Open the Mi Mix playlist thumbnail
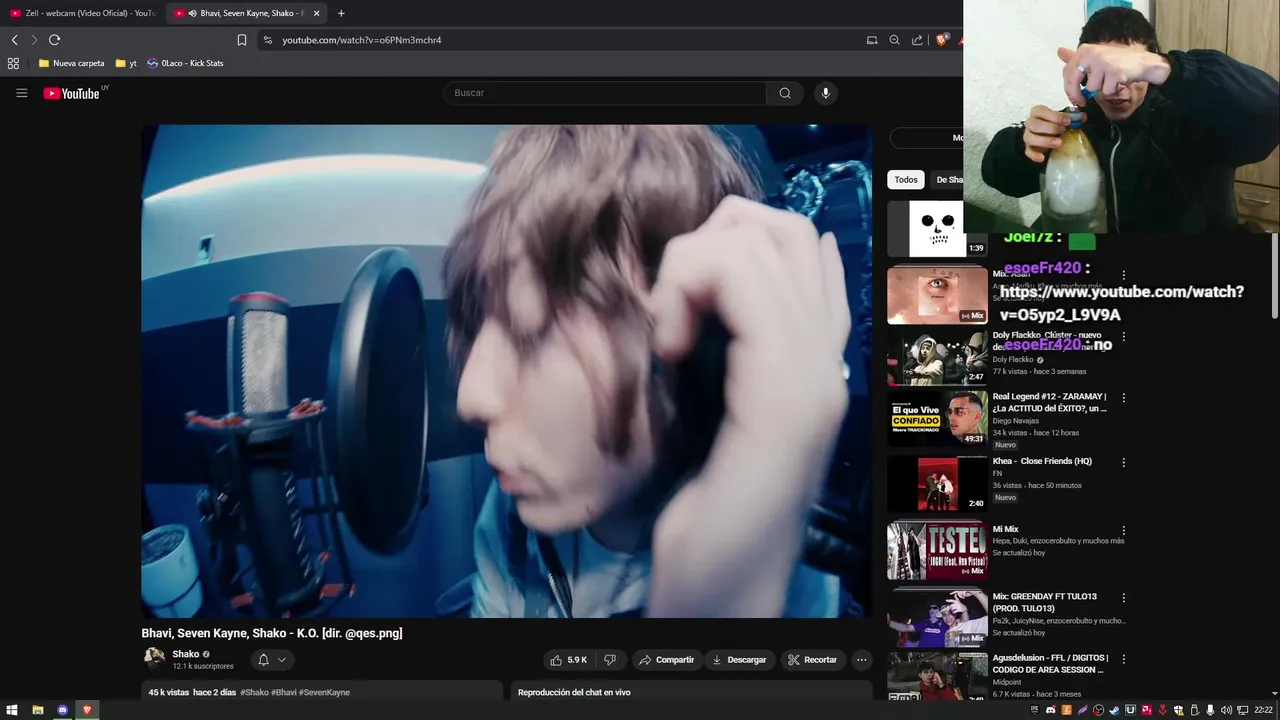This screenshot has height=720, width=1280. pyautogui.click(x=936, y=550)
